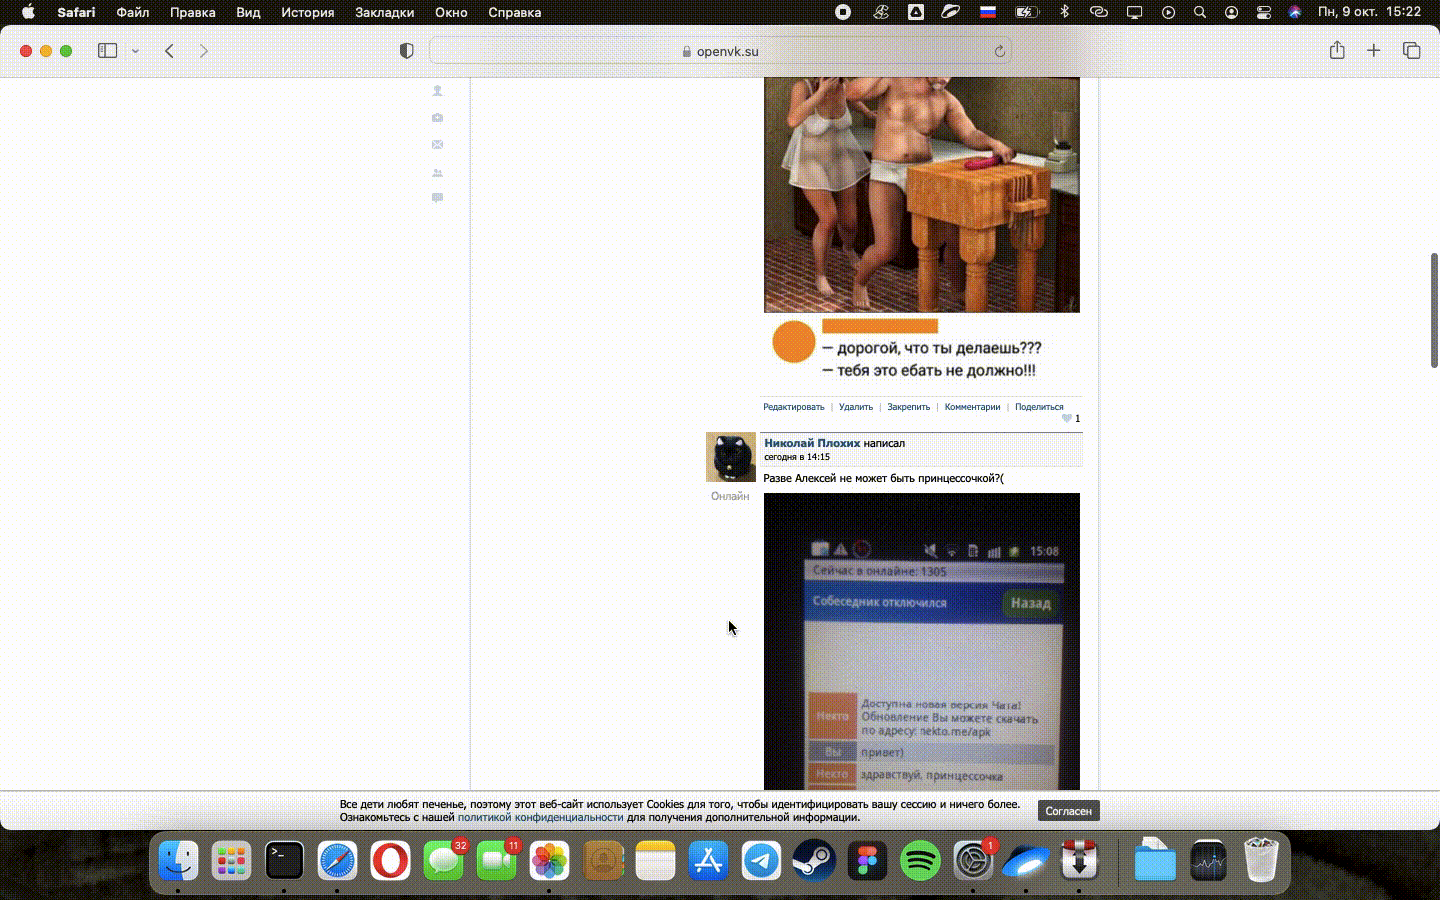
Task: Toggle the Safari sidebar
Action: (107, 51)
